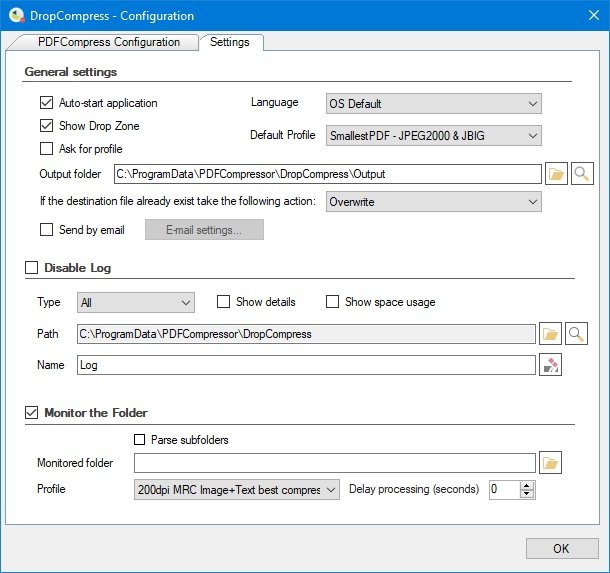Switch to PDFCompress Configuration tab

[x=108, y=42]
